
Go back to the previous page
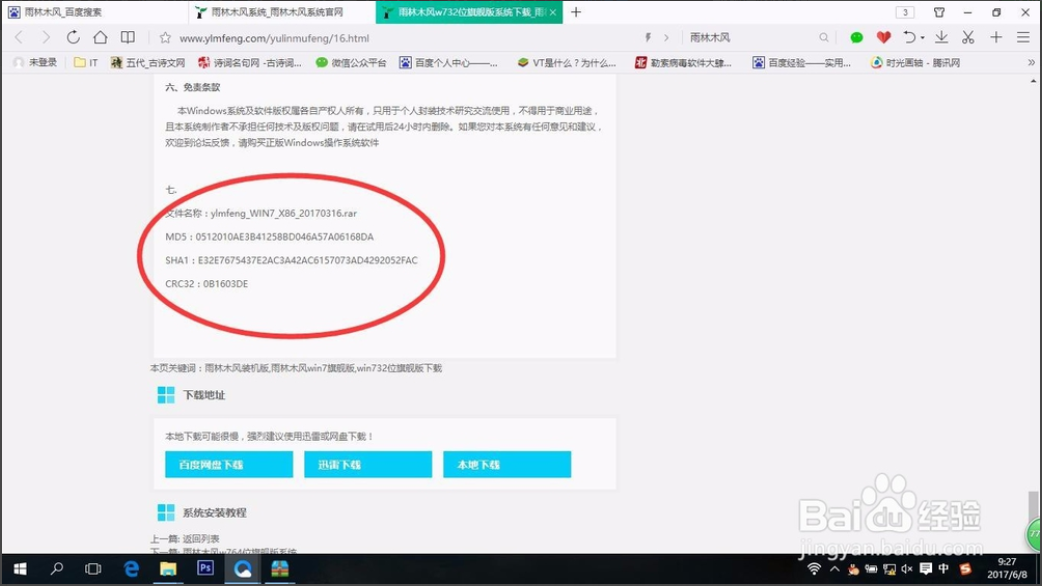coord(19,38)
